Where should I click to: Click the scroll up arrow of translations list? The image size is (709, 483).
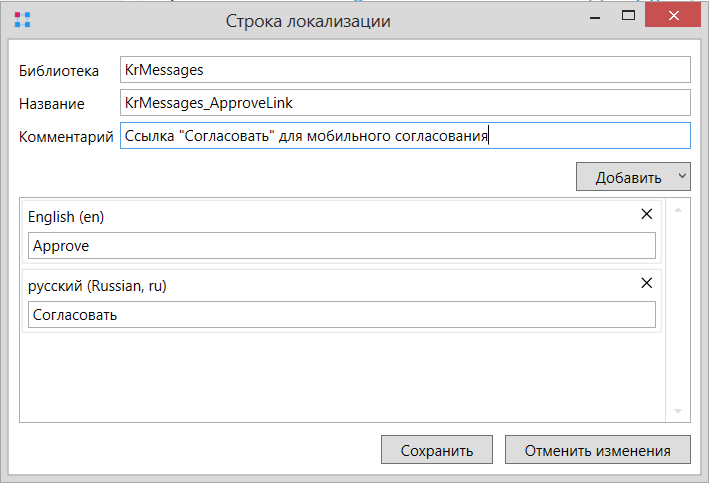(x=678, y=210)
